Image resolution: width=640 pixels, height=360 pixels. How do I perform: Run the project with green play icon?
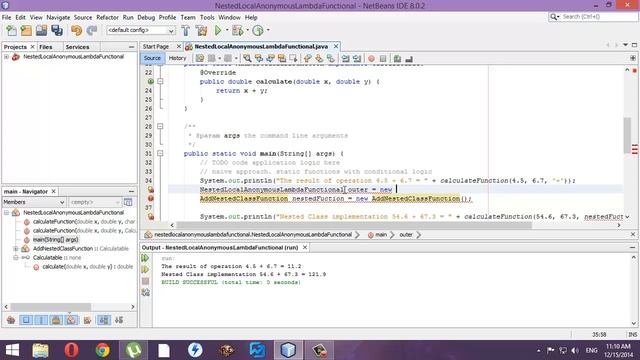tap(218, 30)
